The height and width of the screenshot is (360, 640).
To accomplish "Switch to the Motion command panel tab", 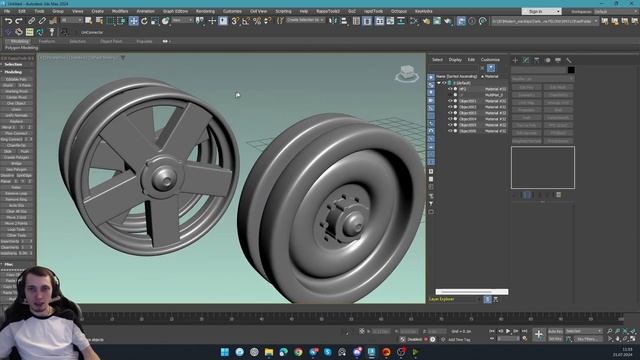I will pyautogui.click(x=547, y=60).
